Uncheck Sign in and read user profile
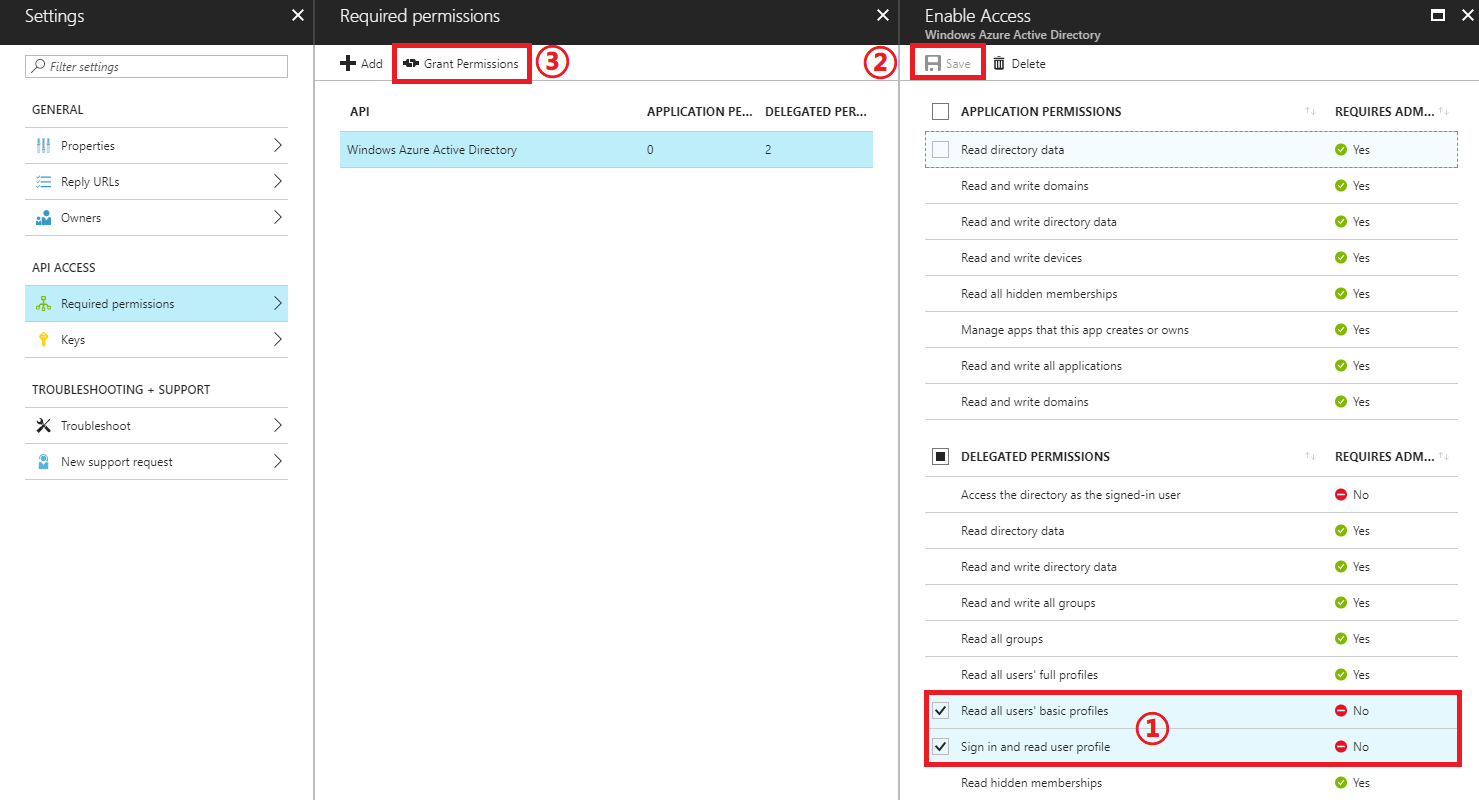Viewport: 1479px width, 800px height. (x=940, y=747)
